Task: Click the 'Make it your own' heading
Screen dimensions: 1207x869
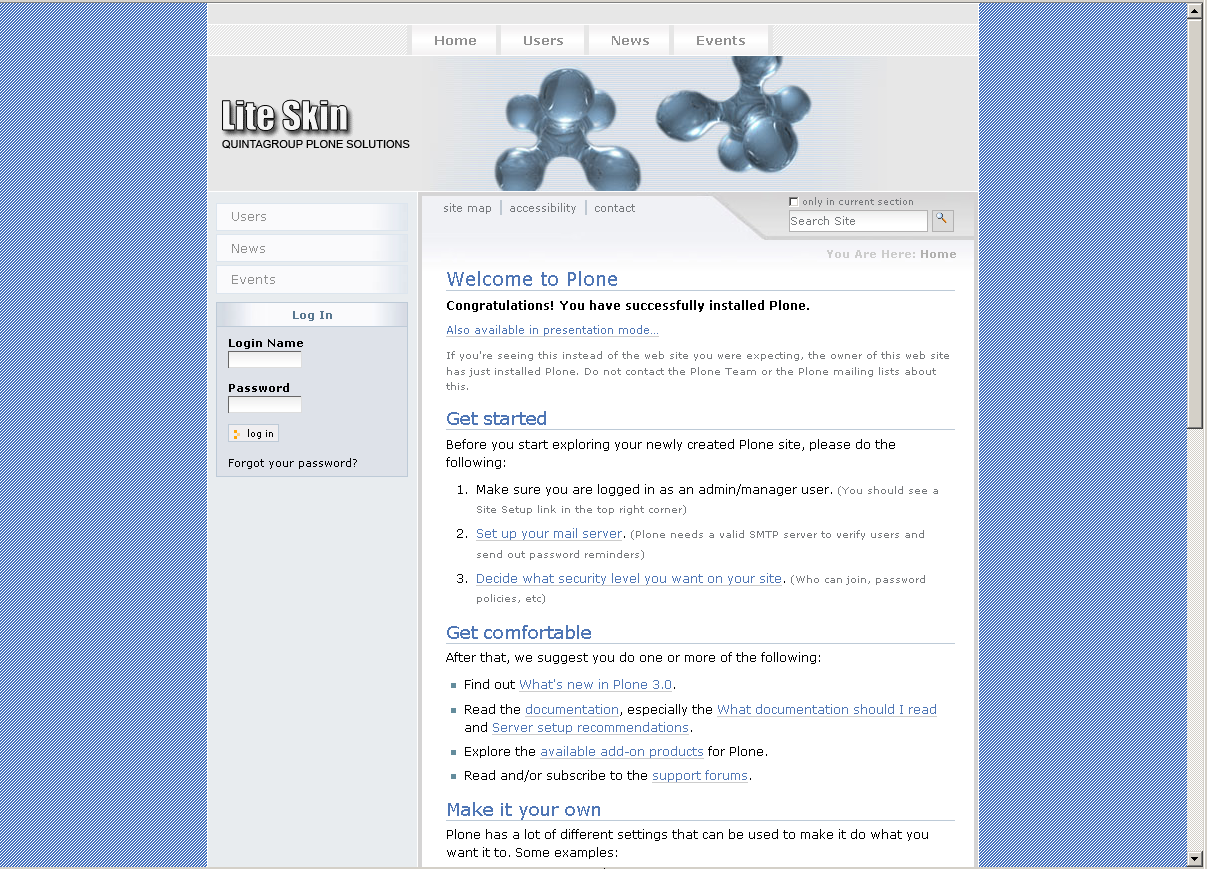Action: point(524,809)
